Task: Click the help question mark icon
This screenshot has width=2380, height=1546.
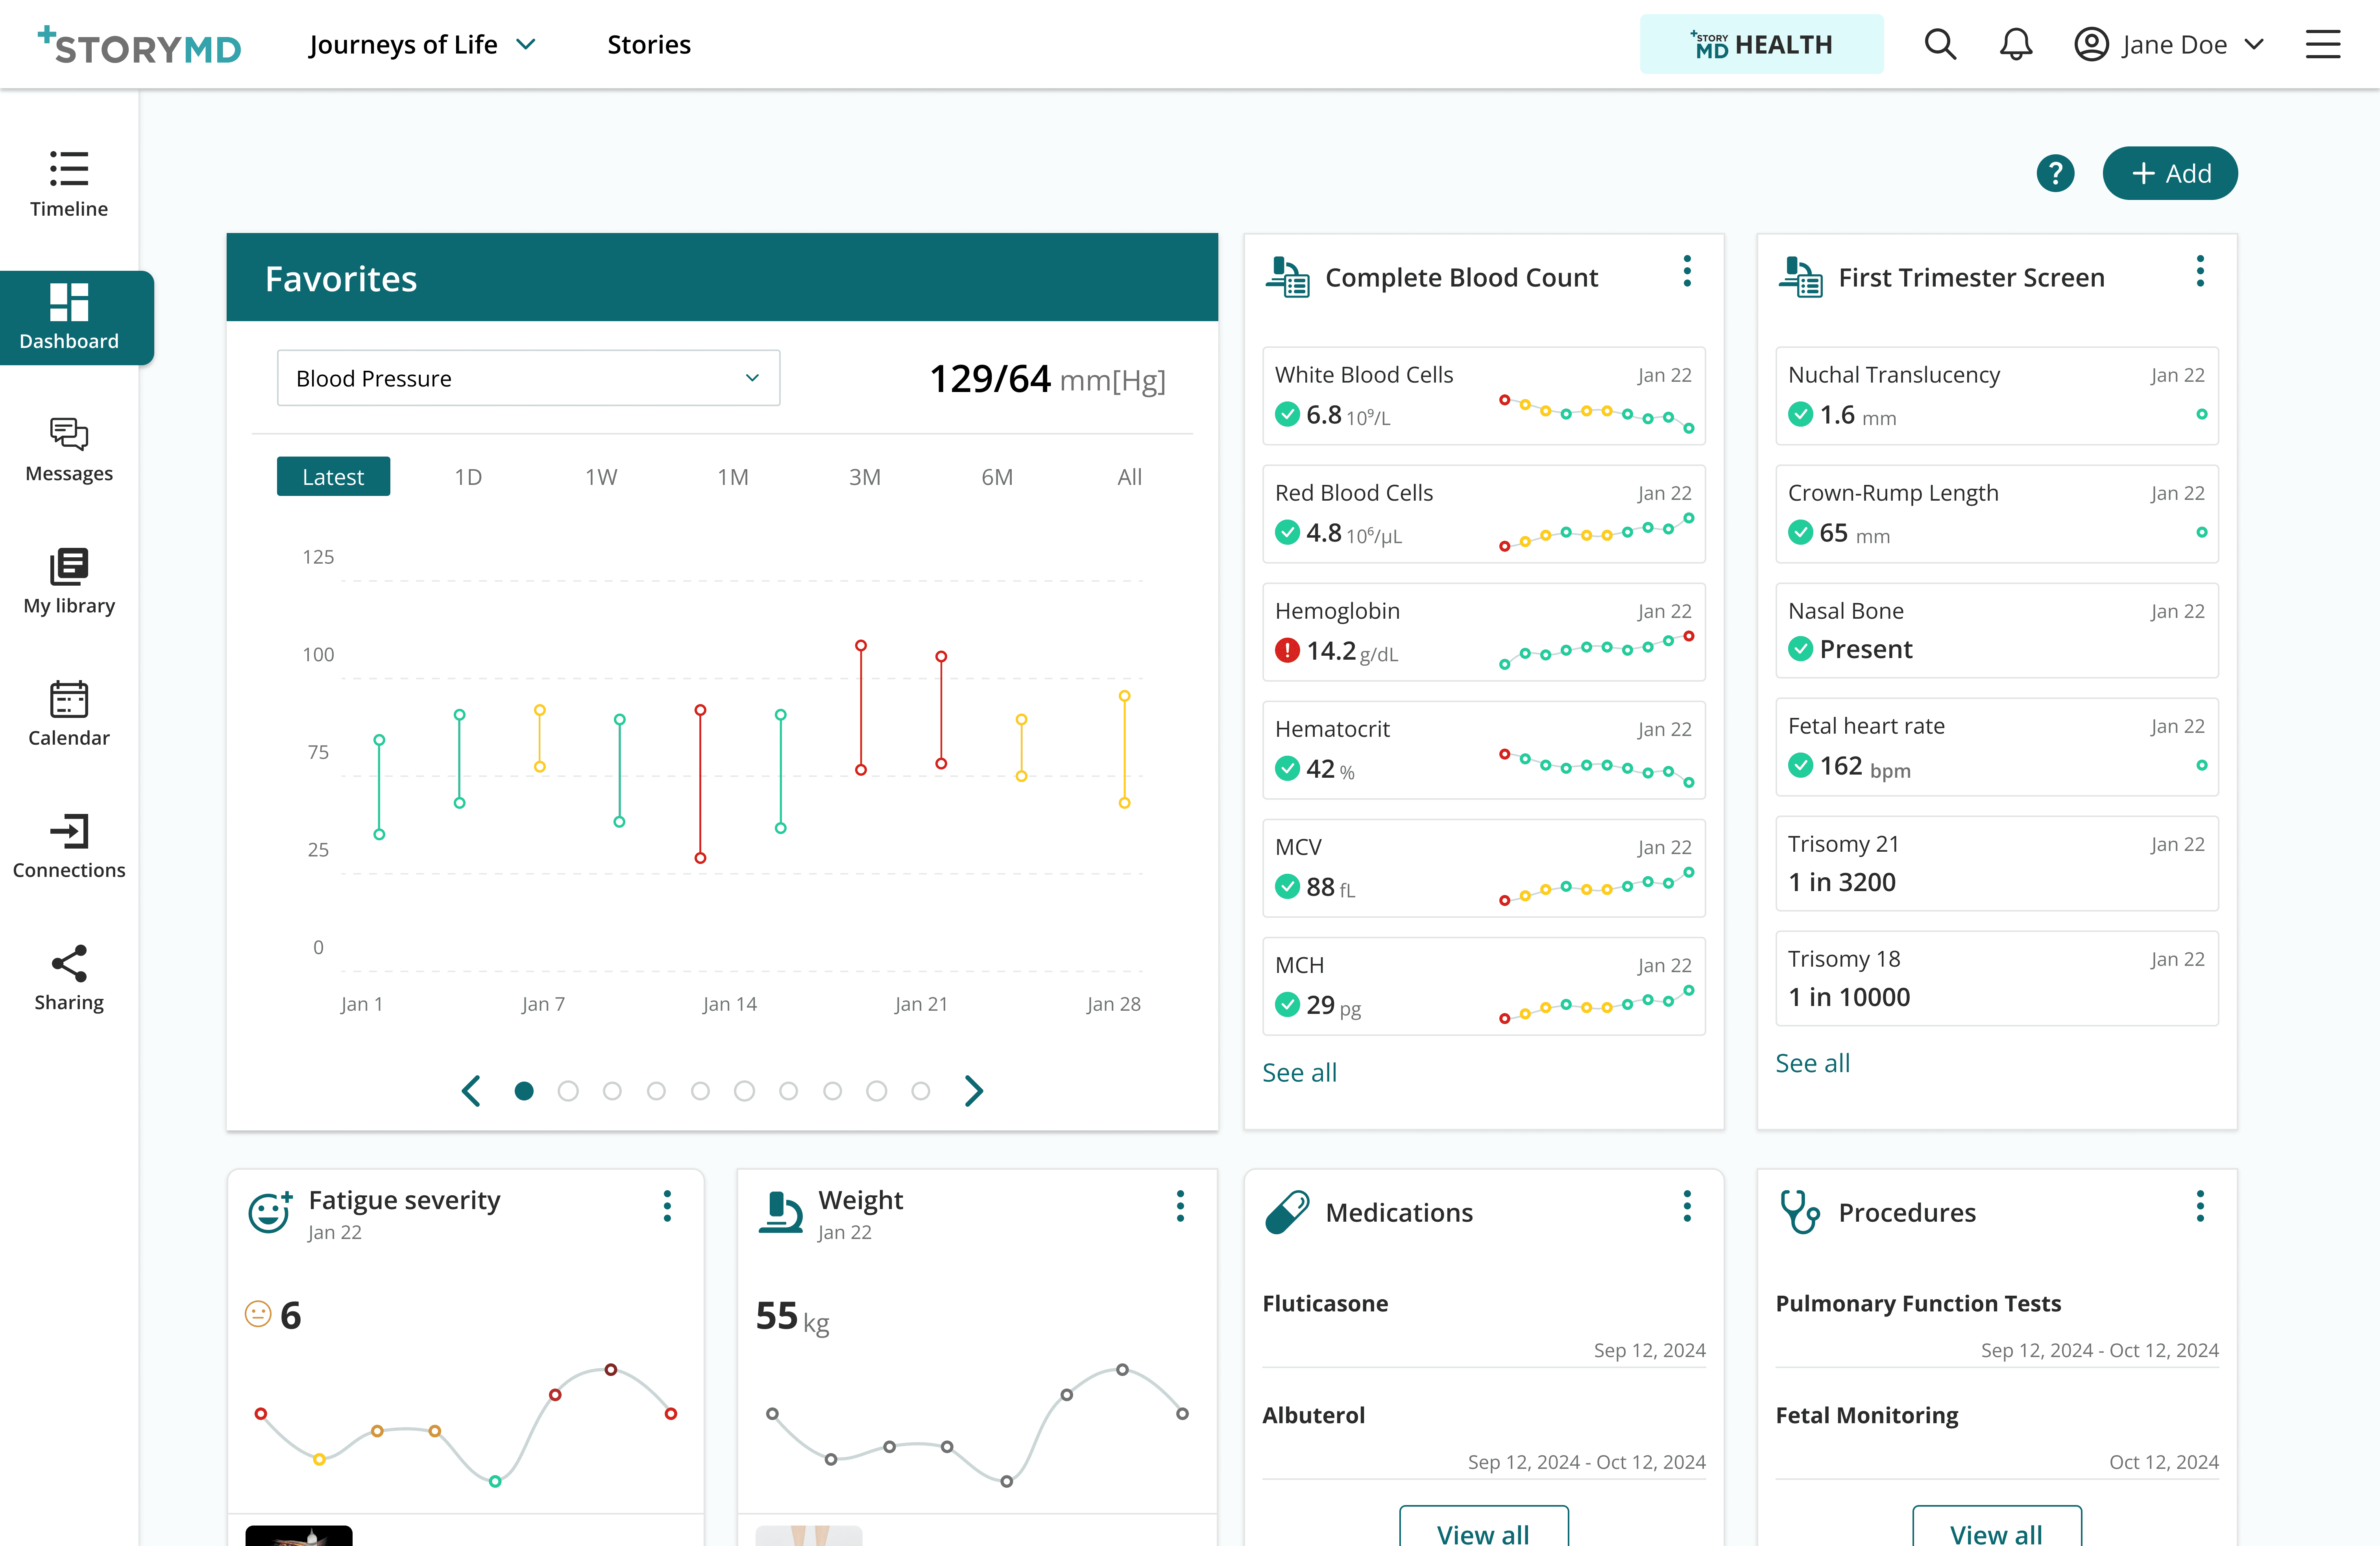Action: coord(2055,173)
